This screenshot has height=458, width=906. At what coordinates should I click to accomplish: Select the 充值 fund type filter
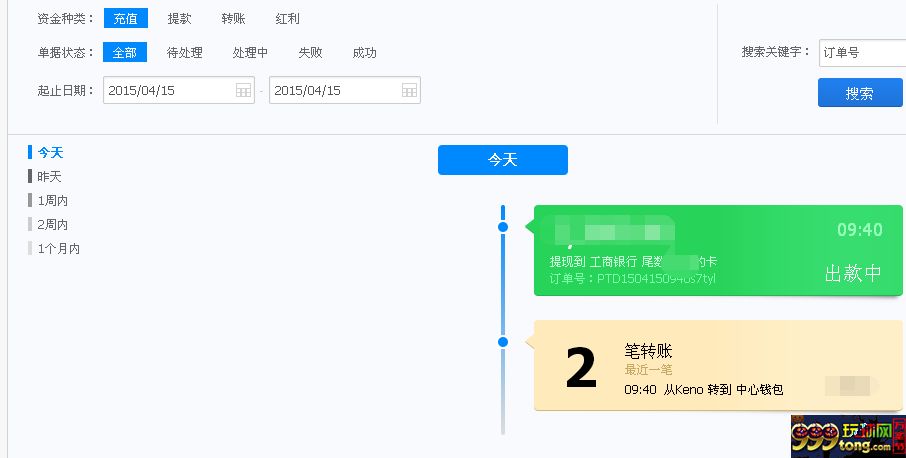tap(125, 18)
